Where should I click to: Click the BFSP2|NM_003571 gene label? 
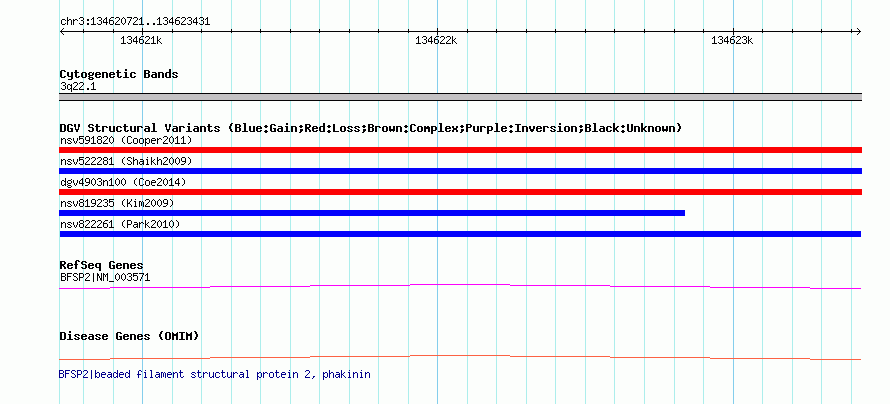click(x=105, y=277)
